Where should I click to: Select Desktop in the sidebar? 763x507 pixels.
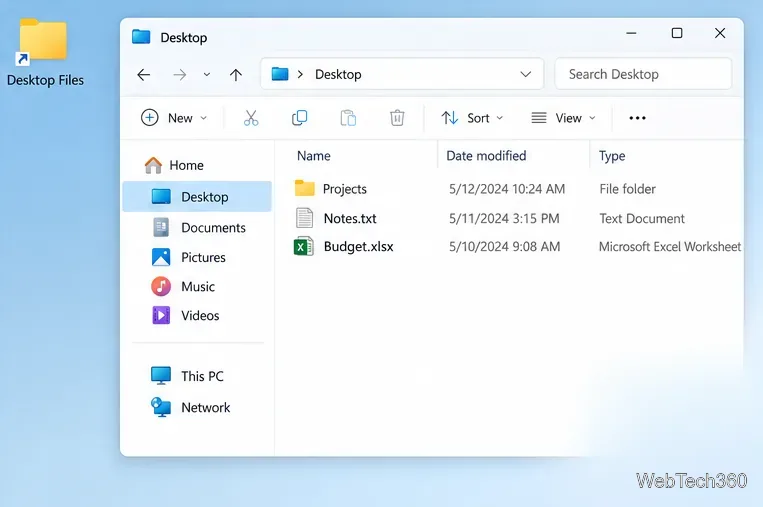(x=197, y=197)
